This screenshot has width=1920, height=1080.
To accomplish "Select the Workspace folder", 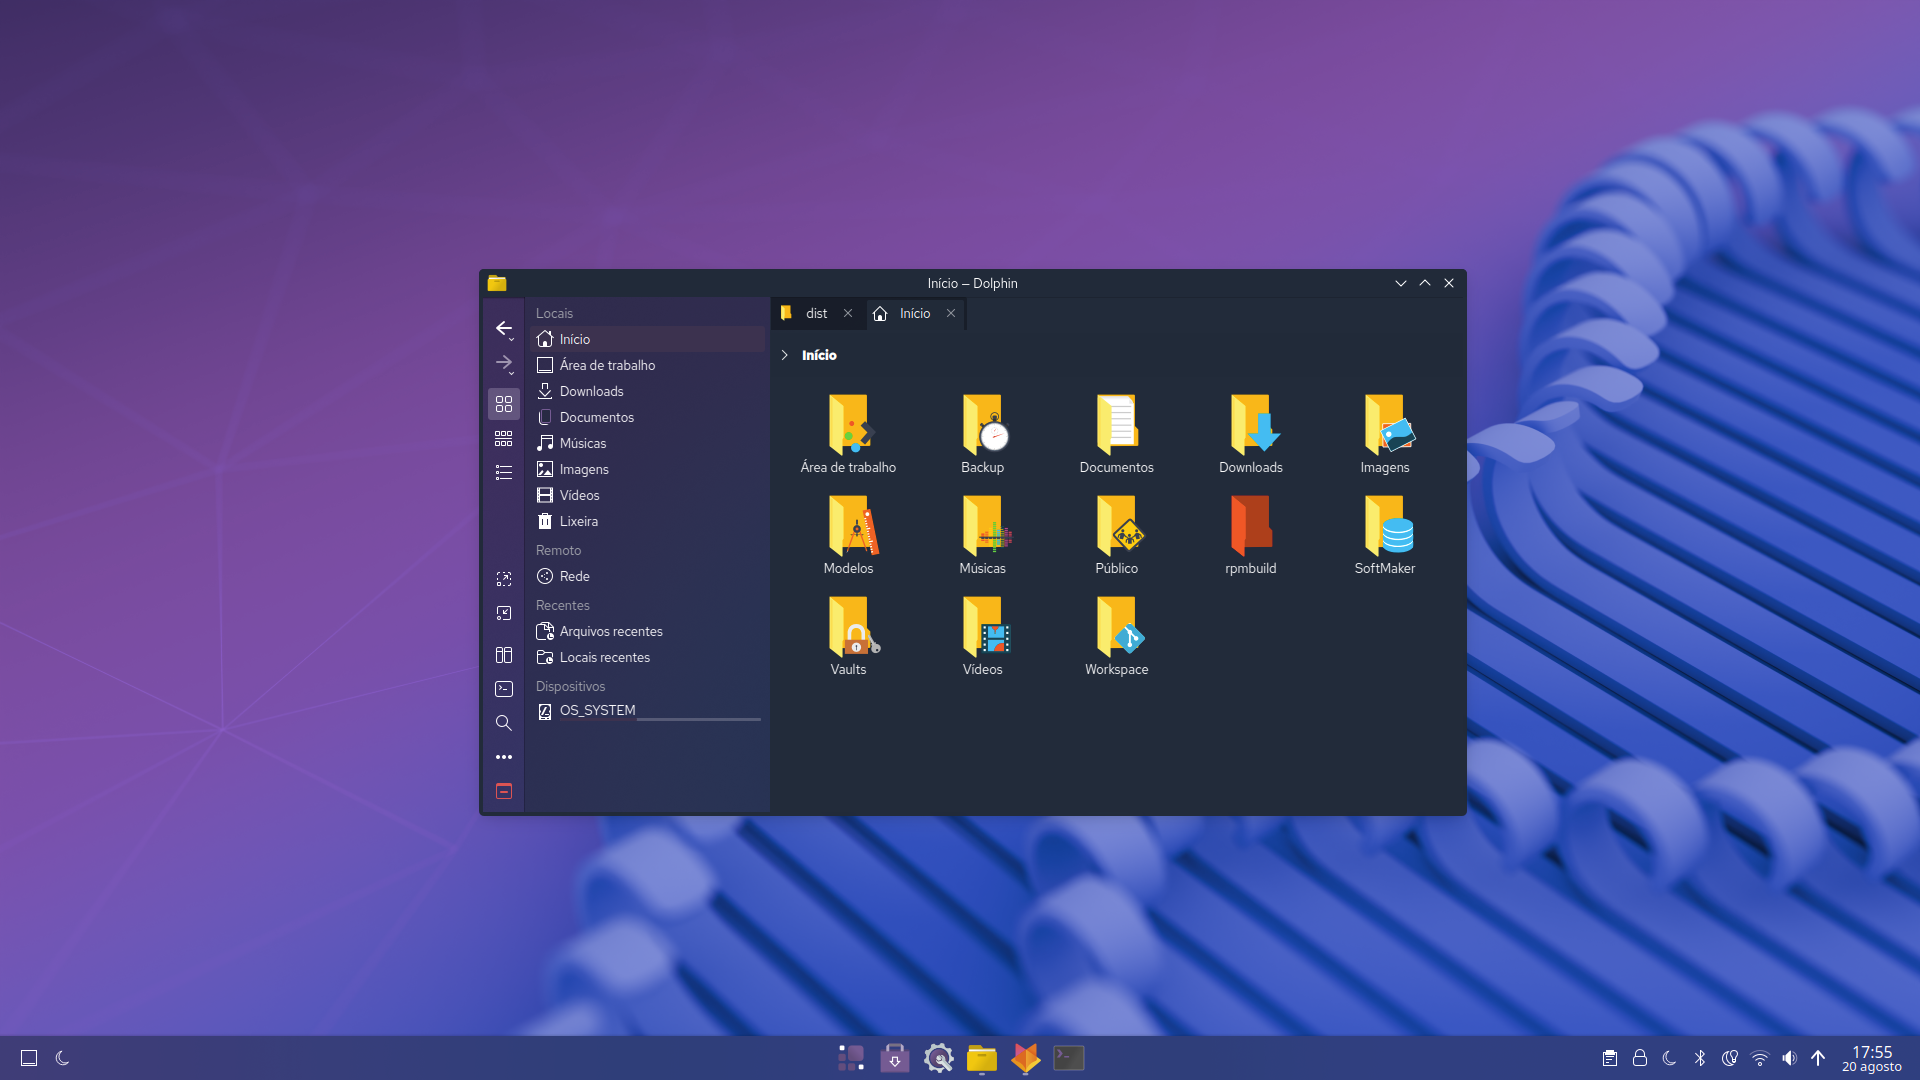I will click(1117, 636).
